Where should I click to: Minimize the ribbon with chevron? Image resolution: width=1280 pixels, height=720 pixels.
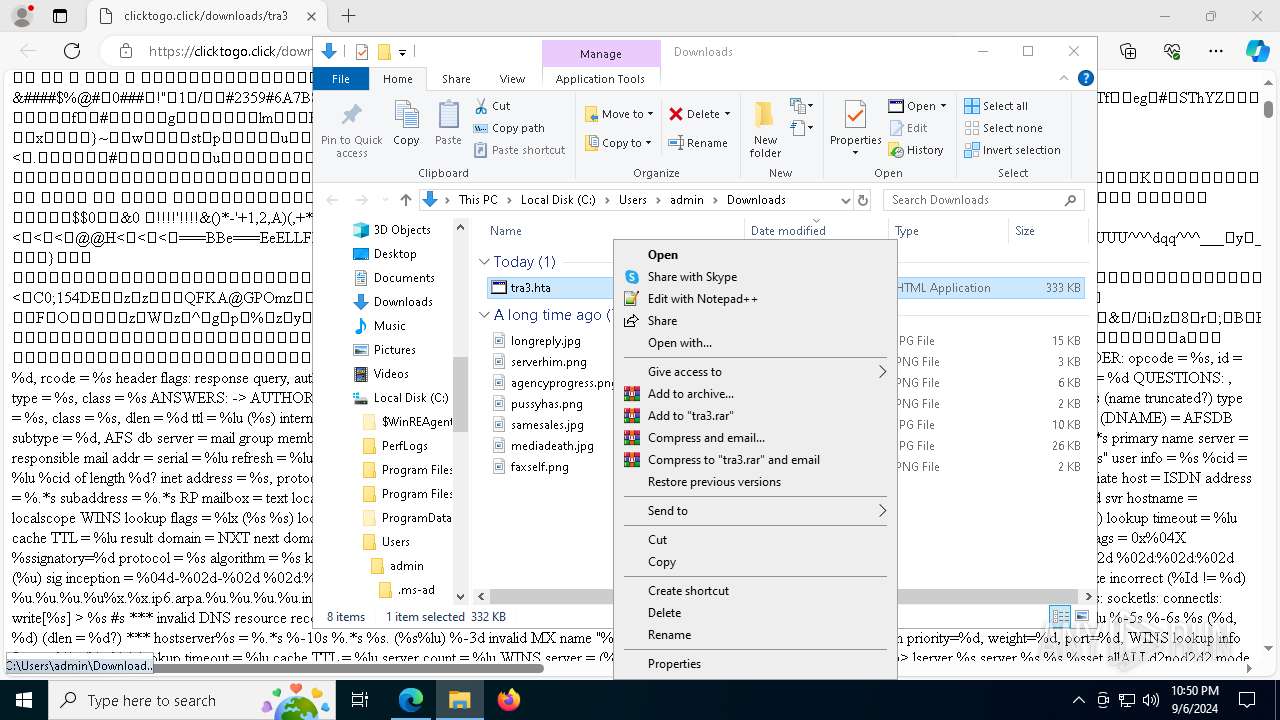(1064, 78)
